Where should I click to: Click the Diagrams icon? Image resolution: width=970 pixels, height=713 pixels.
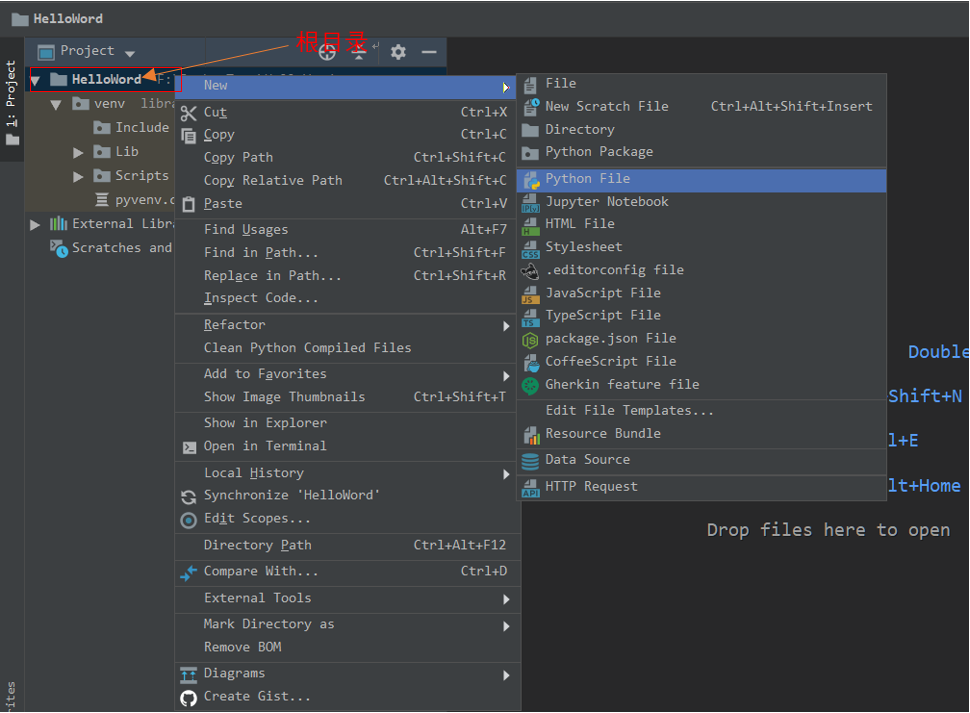tap(189, 675)
